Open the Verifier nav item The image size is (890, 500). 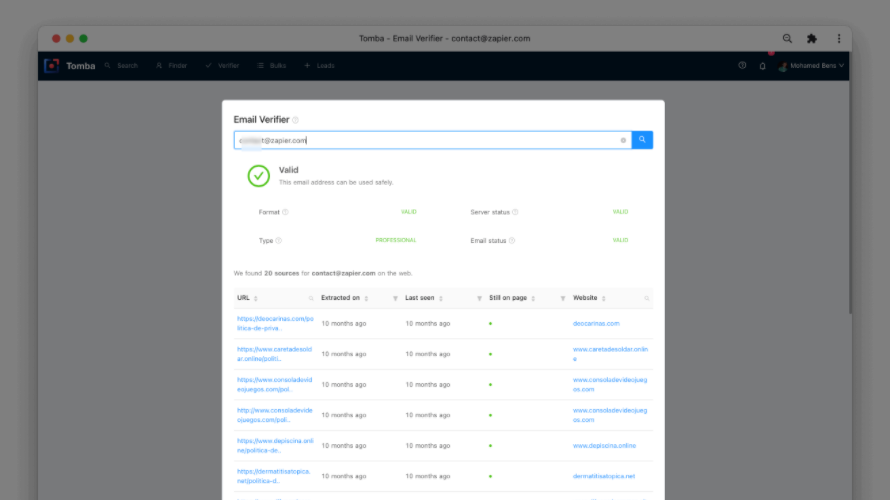[222, 66]
